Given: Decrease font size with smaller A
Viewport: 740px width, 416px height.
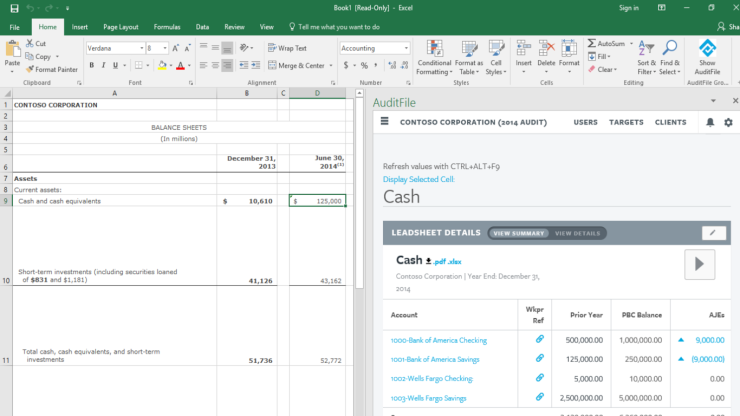Looking at the screenshot, I should click(x=187, y=48).
